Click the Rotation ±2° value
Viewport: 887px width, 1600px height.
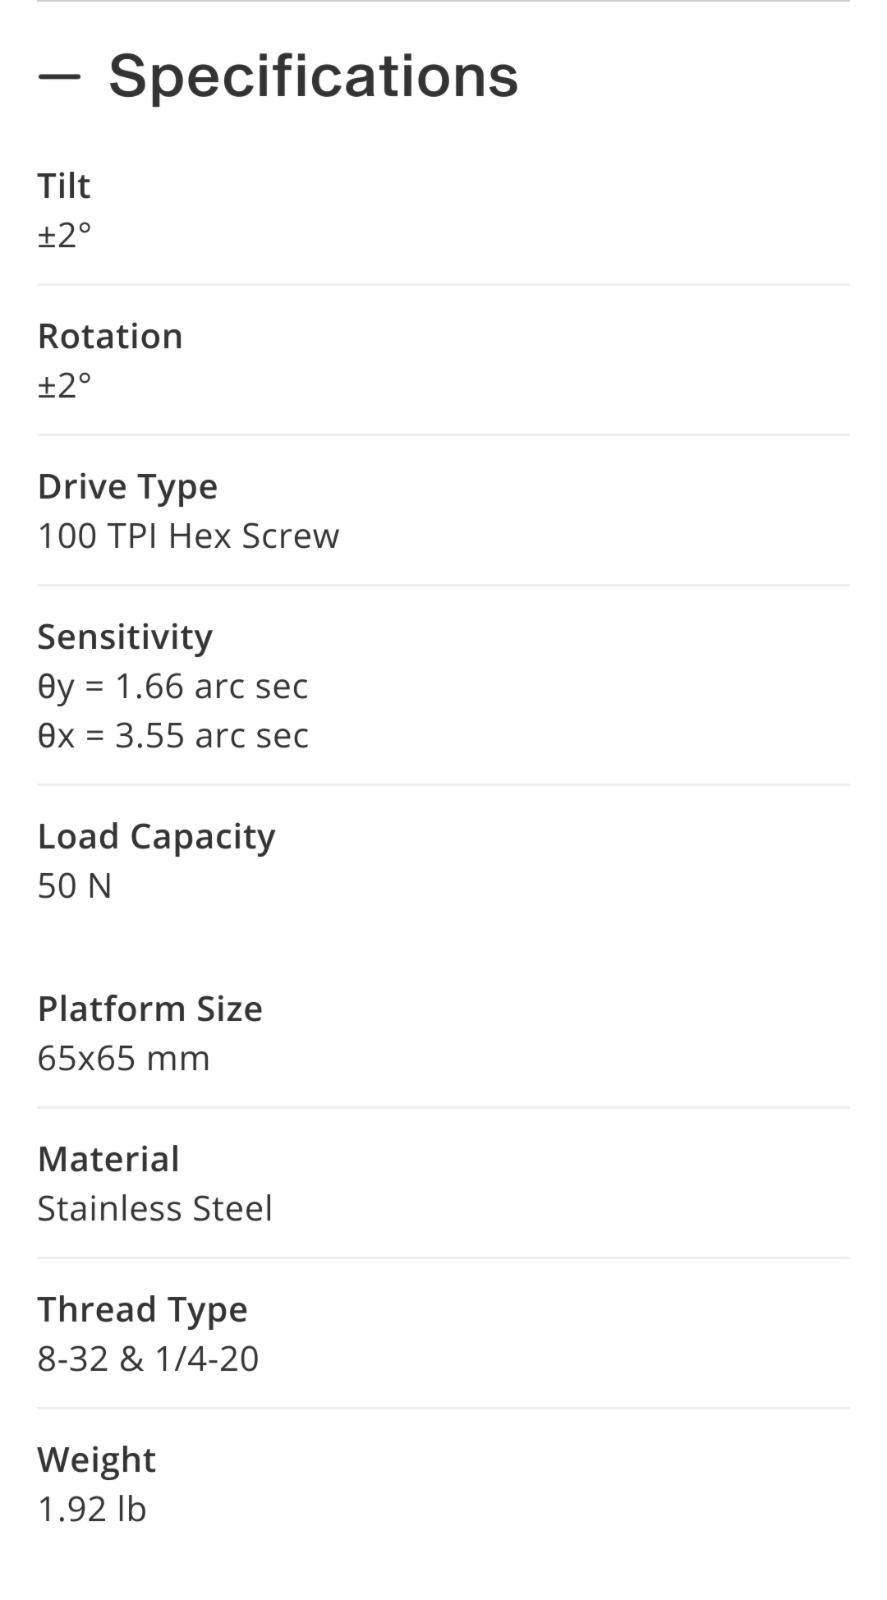click(64, 386)
